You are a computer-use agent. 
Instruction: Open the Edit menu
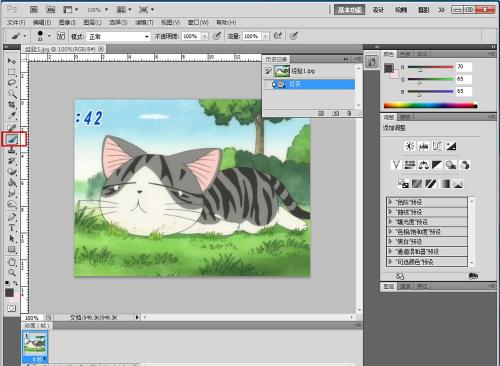coord(42,22)
